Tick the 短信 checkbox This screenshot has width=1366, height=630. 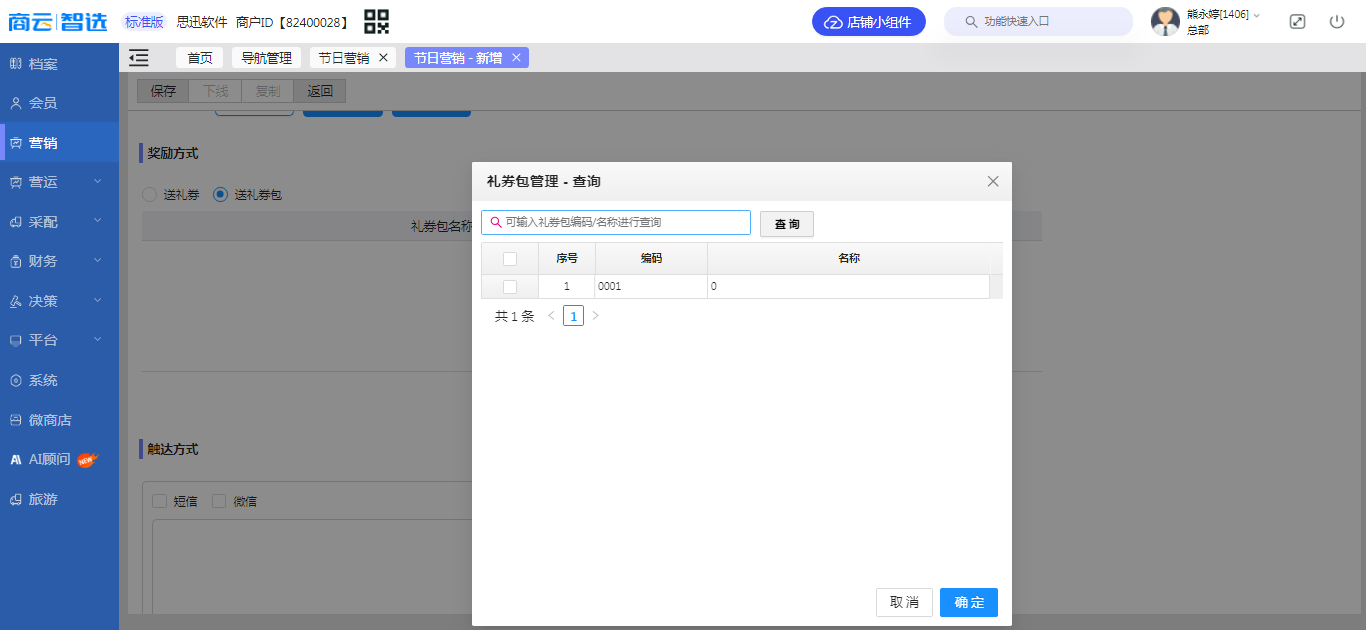[x=159, y=501]
